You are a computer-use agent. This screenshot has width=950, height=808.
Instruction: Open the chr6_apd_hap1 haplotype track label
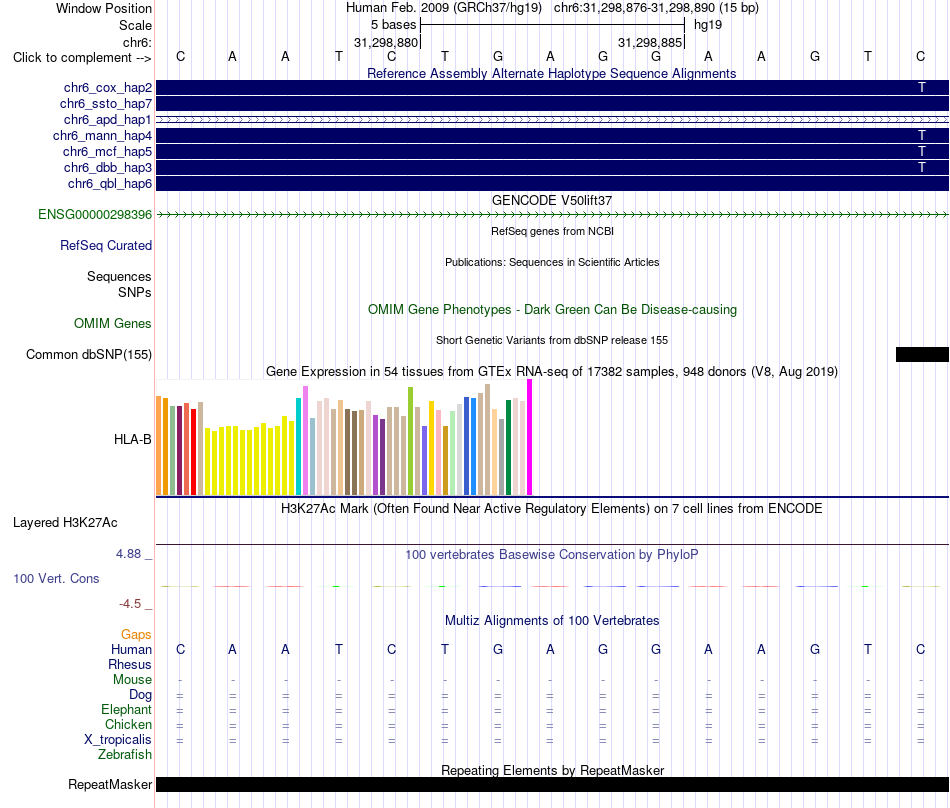[x=108, y=119]
